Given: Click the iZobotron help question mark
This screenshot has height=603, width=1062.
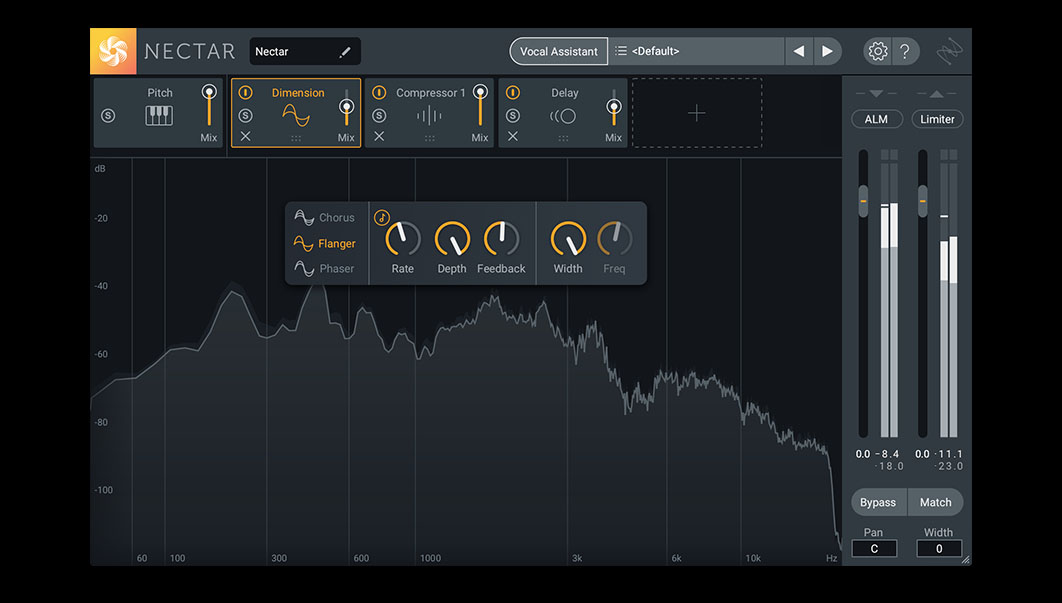Looking at the screenshot, I should point(905,50).
